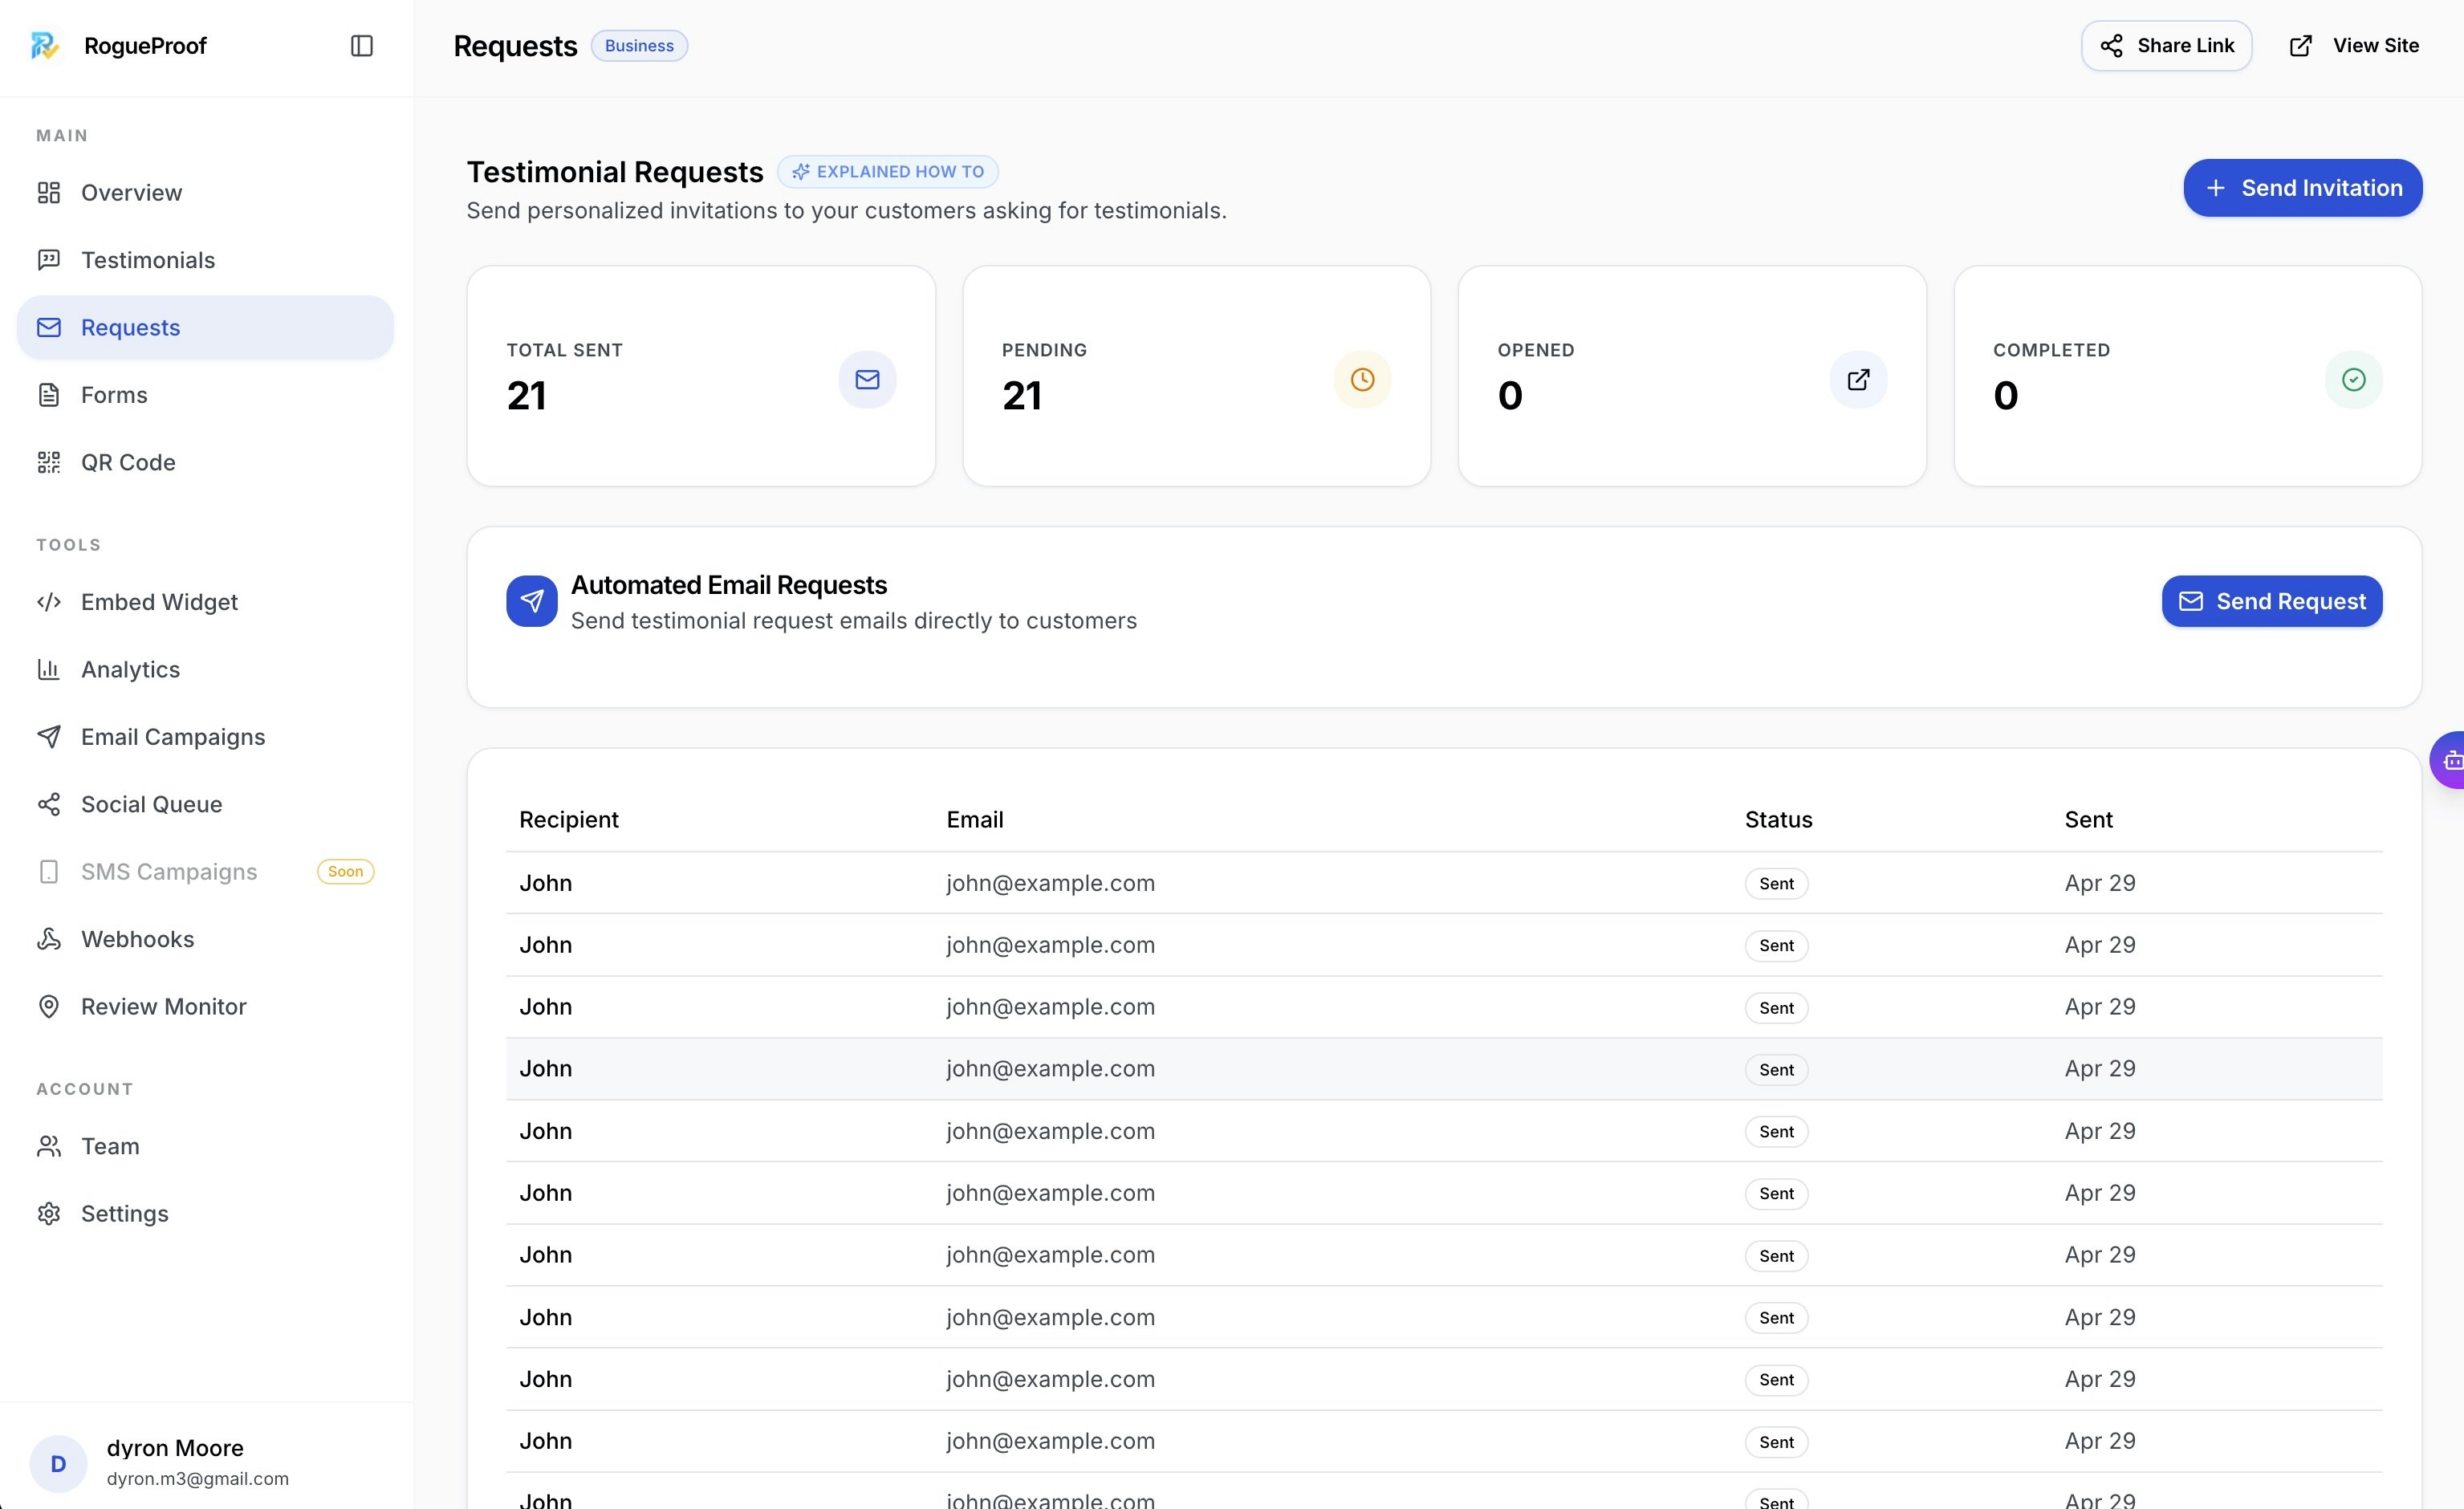Click the Status column header
This screenshot has height=1509, width=2464.
(x=1778, y=820)
